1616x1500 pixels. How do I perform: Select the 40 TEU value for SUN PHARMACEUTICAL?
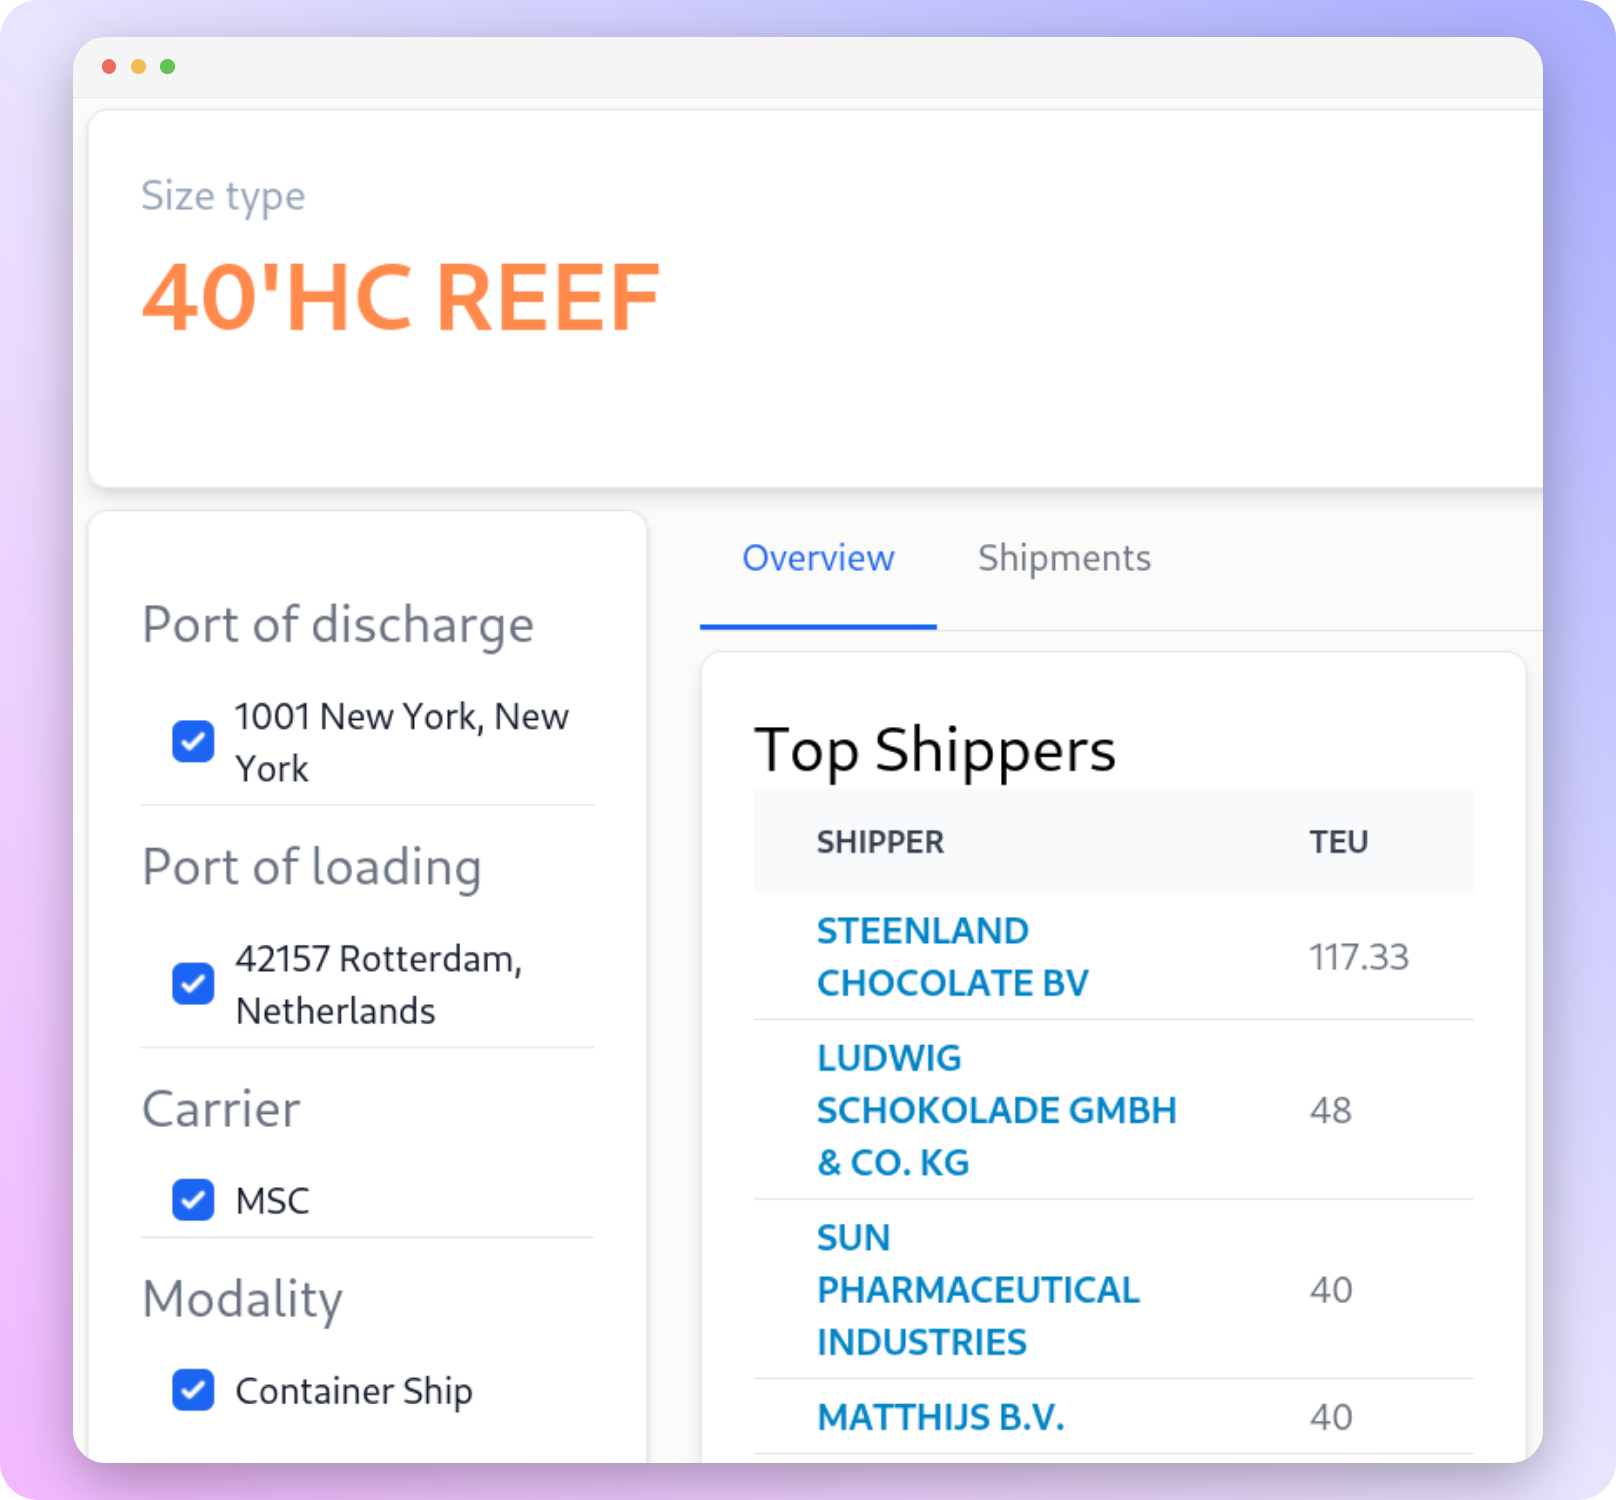1331,1290
